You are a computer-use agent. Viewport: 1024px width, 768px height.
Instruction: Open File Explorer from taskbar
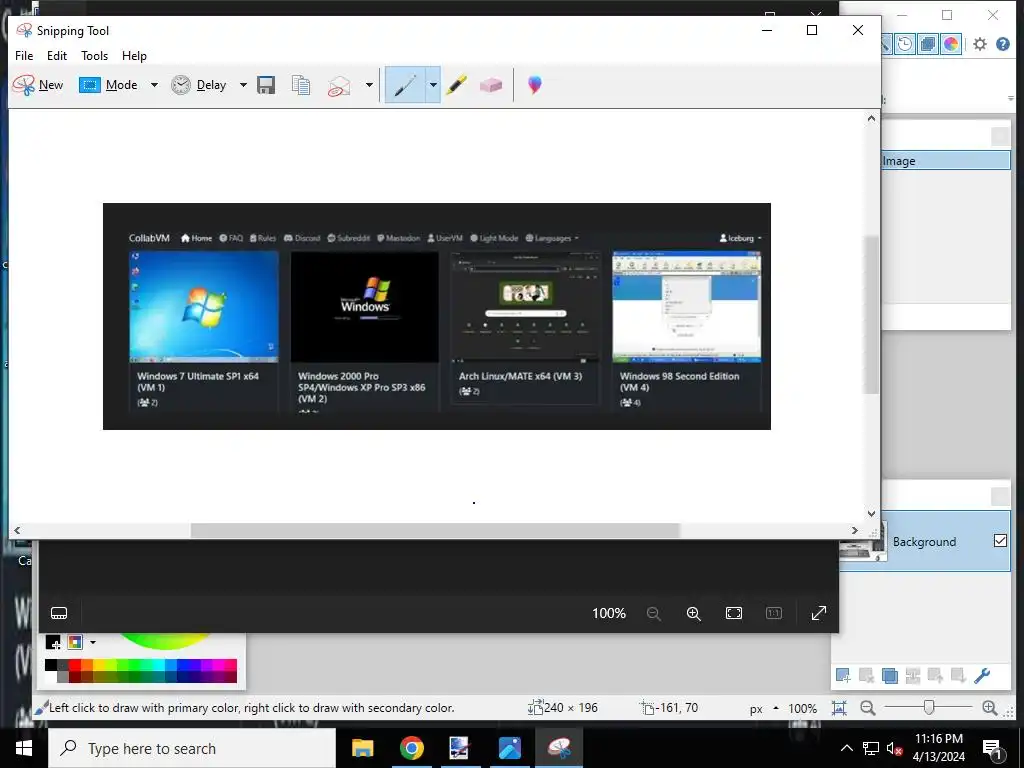362,748
